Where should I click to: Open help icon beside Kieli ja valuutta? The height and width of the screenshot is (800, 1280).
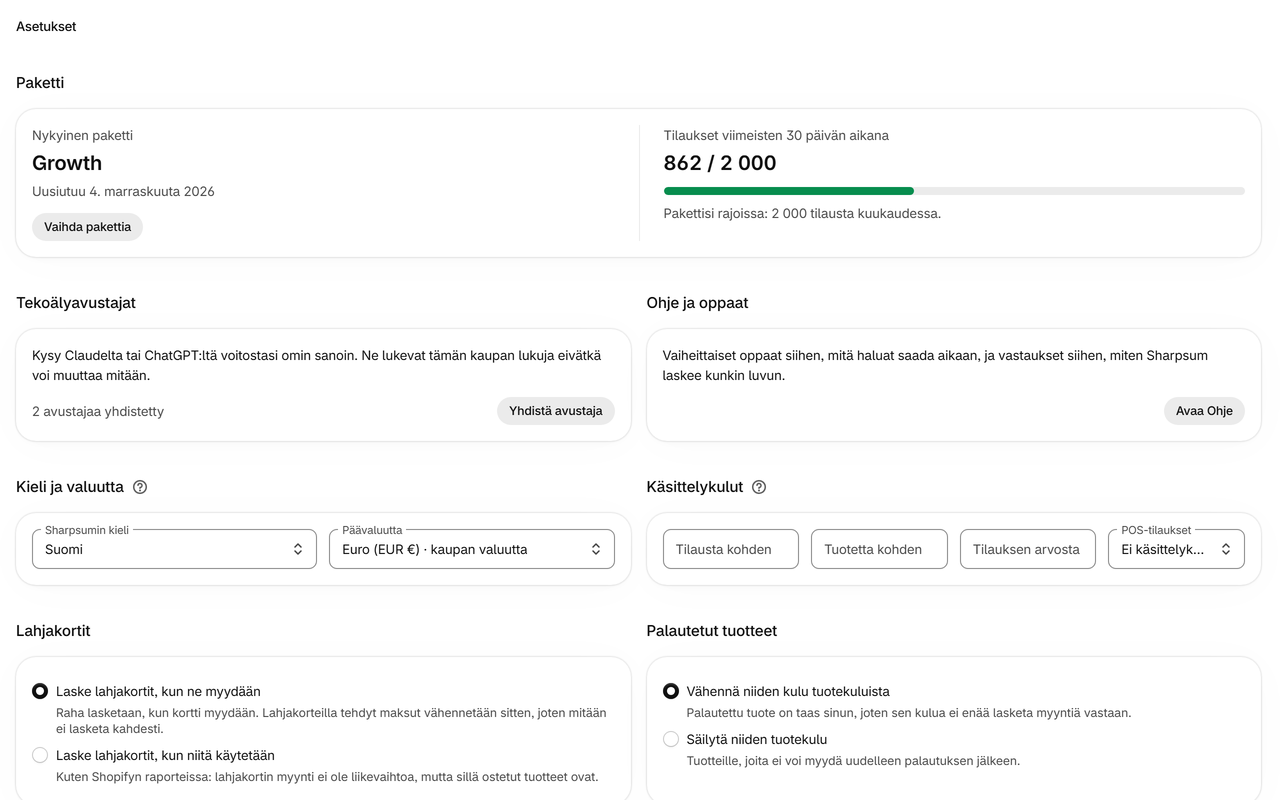click(140, 487)
